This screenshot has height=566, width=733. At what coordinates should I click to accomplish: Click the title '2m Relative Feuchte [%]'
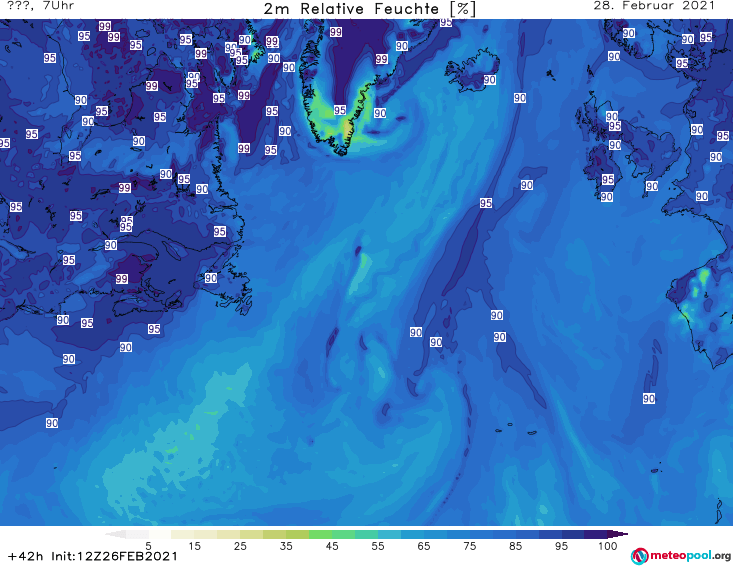coord(370,9)
